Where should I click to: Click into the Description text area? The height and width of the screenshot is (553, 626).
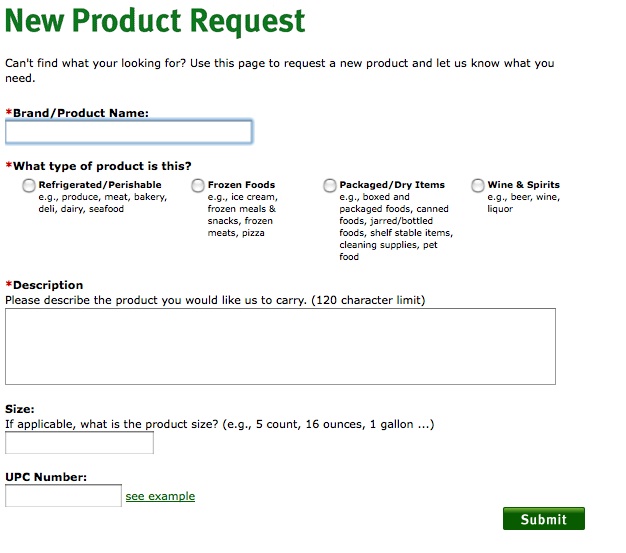click(x=280, y=346)
